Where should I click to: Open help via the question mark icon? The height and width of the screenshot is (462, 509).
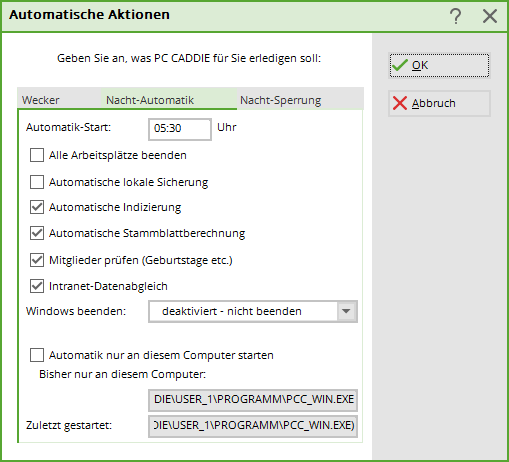pyautogui.click(x=456, y=16)
